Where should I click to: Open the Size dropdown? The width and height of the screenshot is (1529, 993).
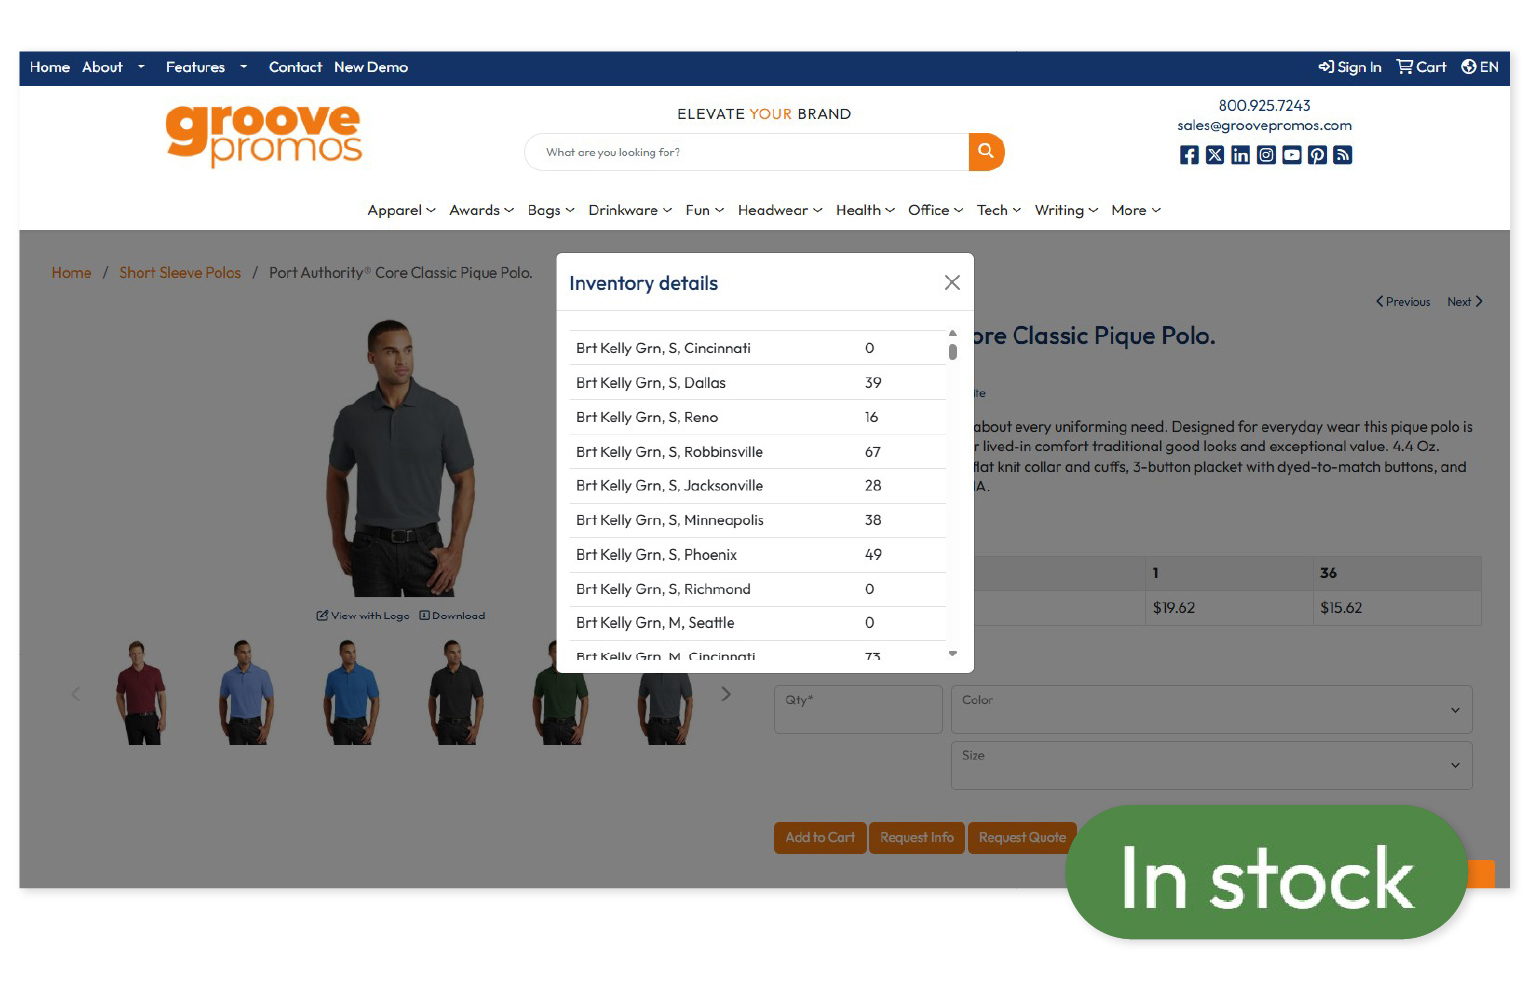click(x=1211, y=765)
